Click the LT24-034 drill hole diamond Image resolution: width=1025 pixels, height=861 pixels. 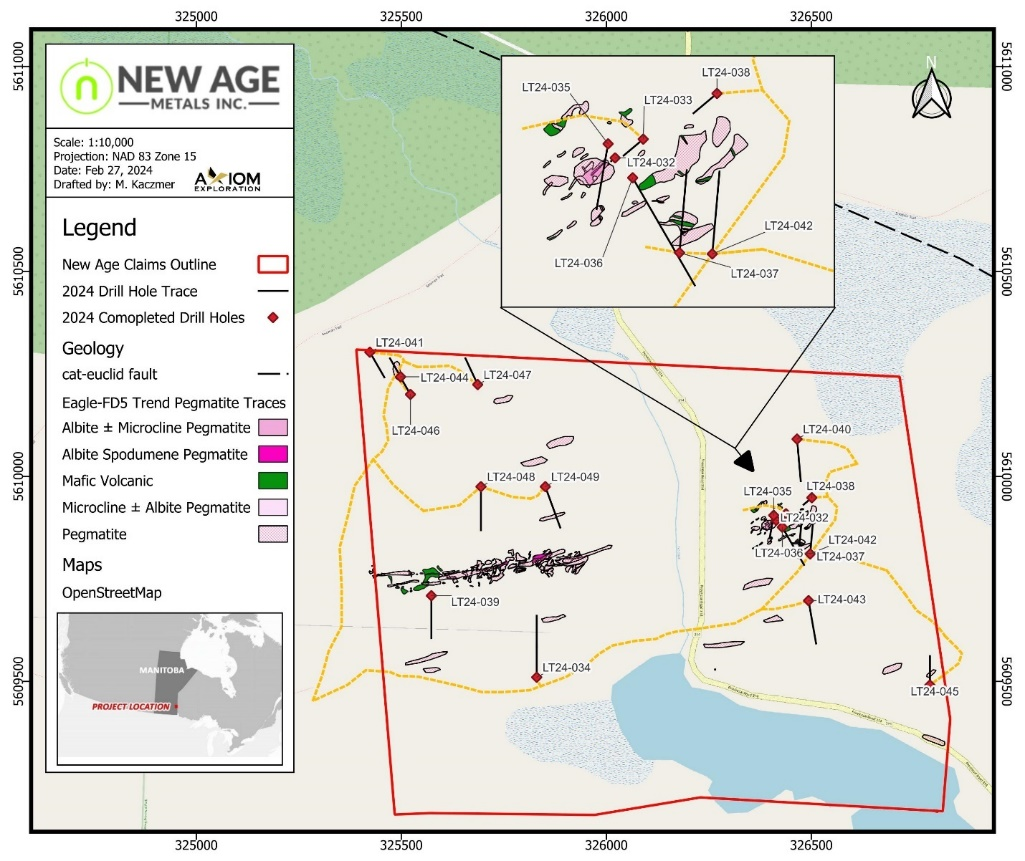tap(537, 677)
